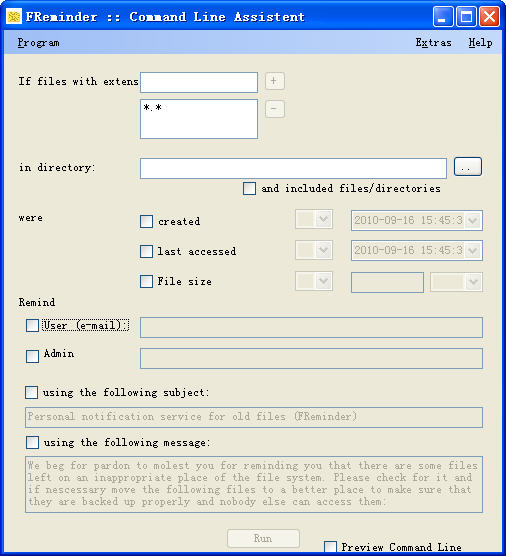The image size is (506, 556).
Task: Open the Program menu
Action: pyautogui.click(x=38, y=43)
